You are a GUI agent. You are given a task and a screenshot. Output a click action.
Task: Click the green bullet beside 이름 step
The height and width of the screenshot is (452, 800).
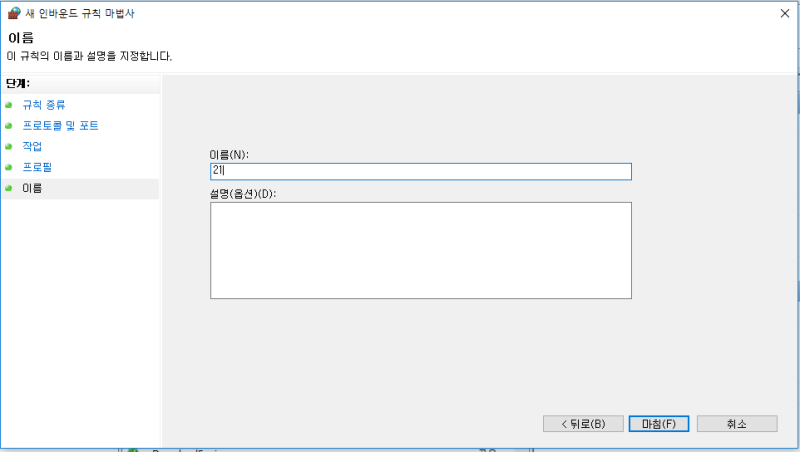tap(9, 188)
